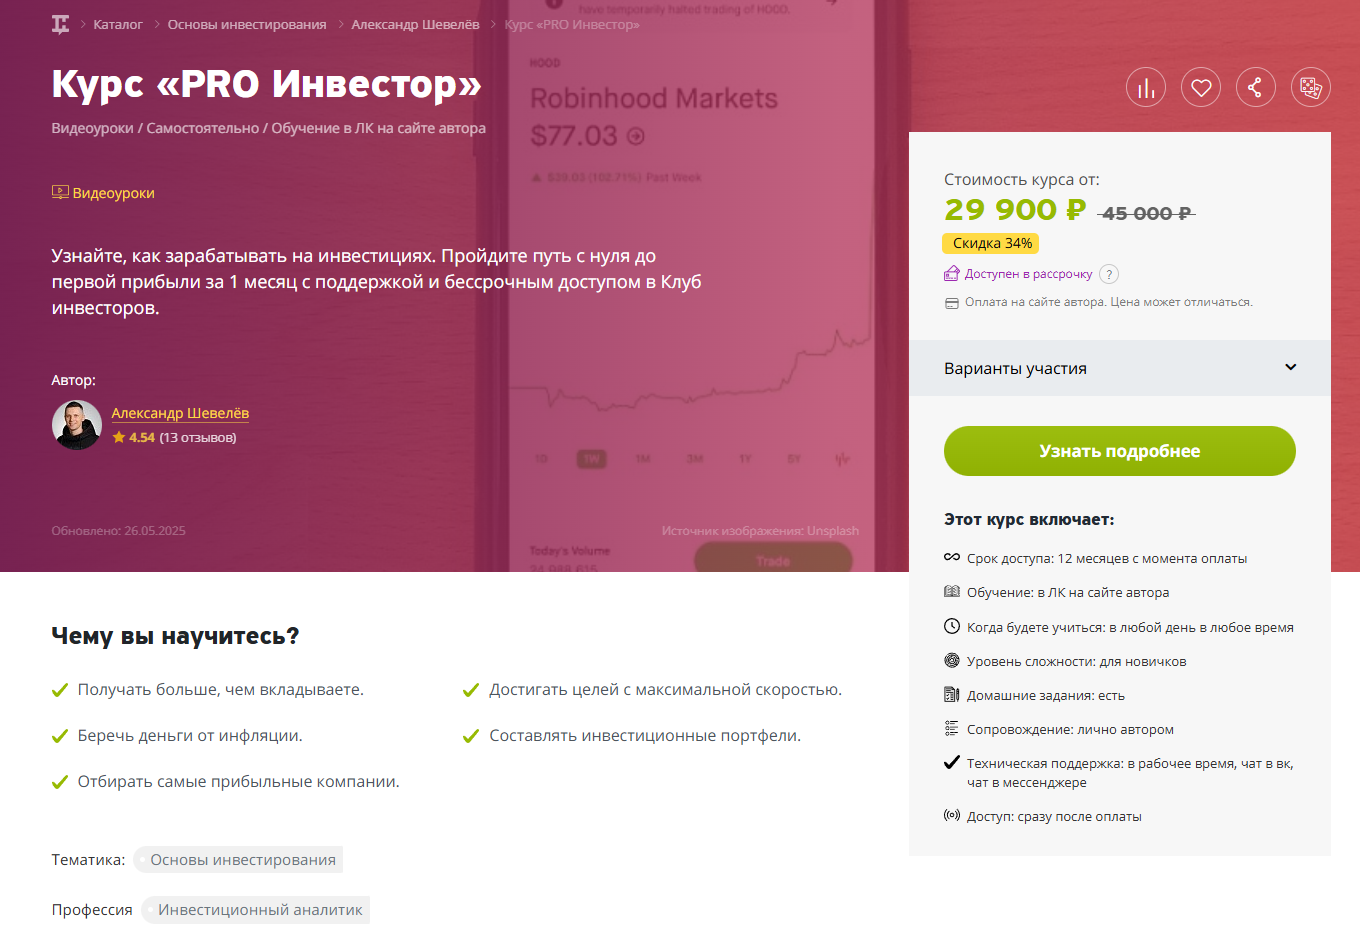Click Доступен в рассрочку link
This screenshot has width=1360, height=948.
pos(1028,274)
